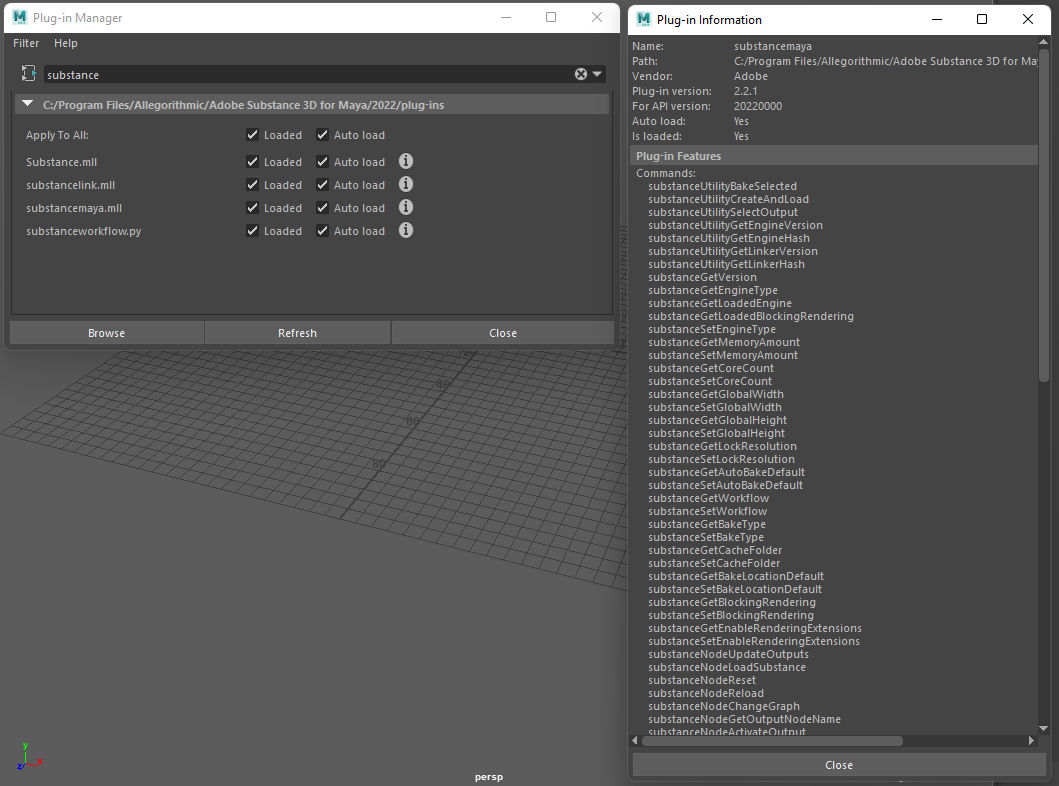1059x786 pixels.
Task: Click the Browse button
Action: point(107,333)
